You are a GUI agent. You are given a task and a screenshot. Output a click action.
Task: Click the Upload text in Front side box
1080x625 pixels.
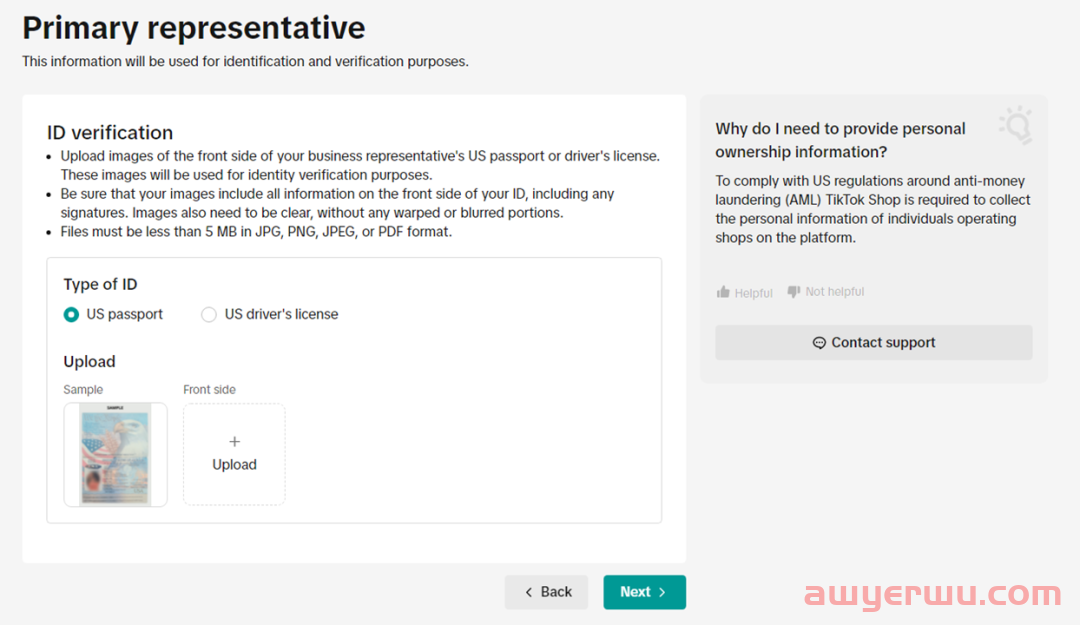click(x=234, y=464)
